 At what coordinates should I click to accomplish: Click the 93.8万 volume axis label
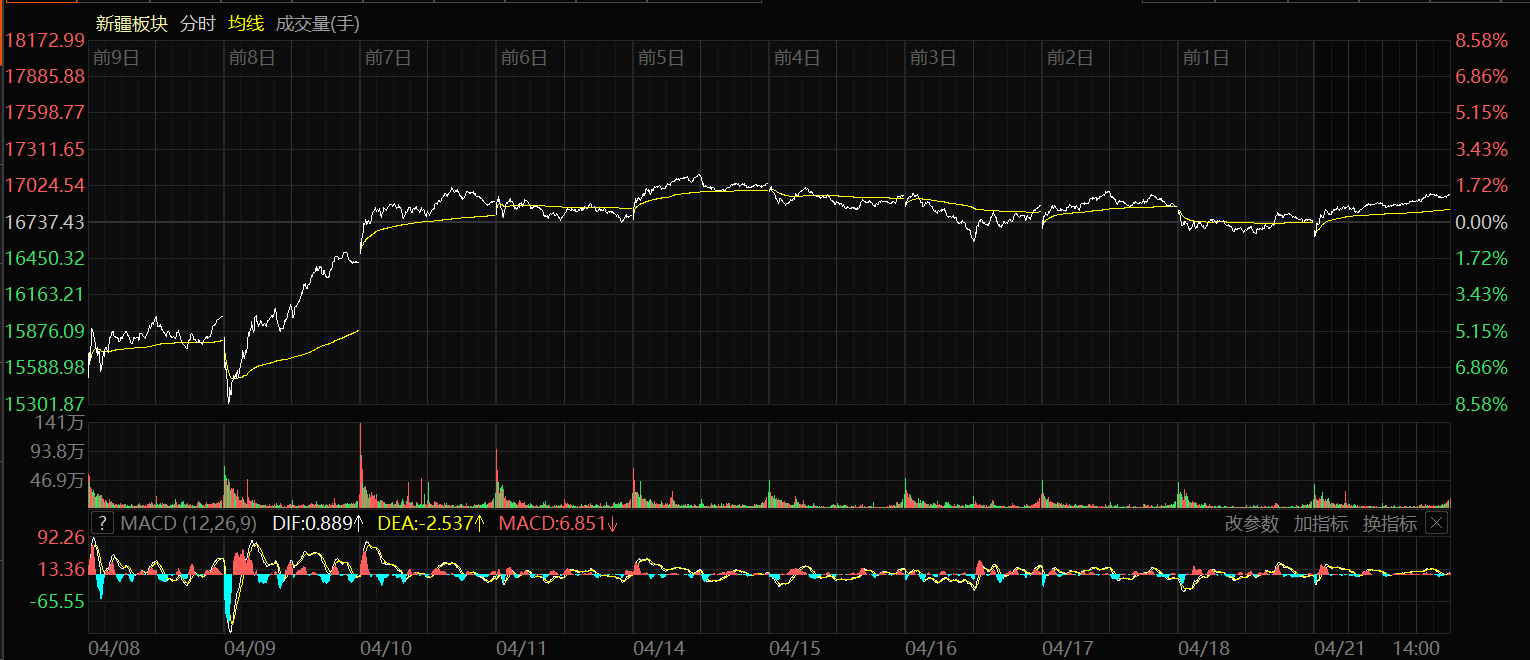coord(58,450)
